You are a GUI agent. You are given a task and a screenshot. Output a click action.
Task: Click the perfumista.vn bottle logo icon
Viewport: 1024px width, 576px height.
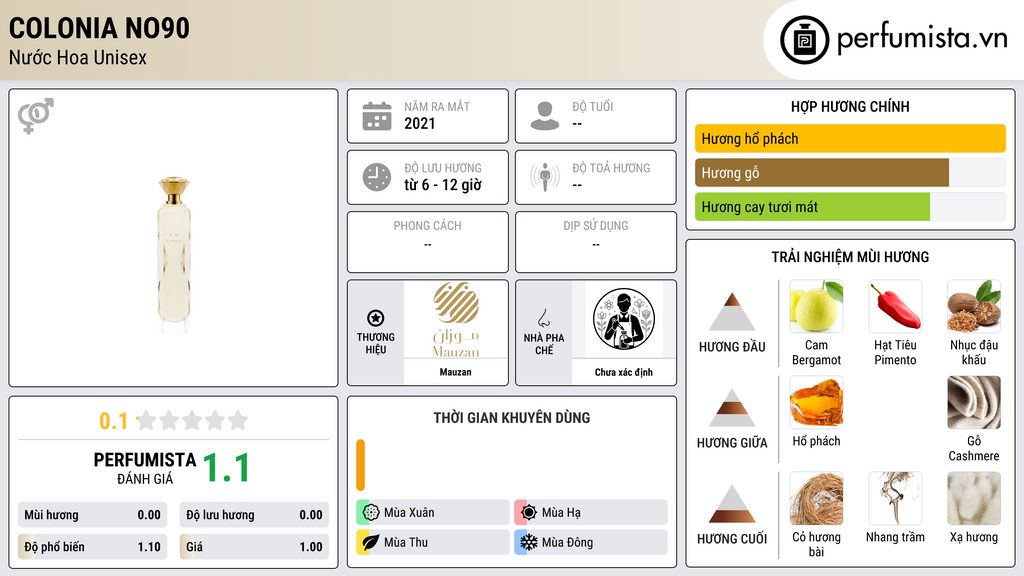[804, 40]
